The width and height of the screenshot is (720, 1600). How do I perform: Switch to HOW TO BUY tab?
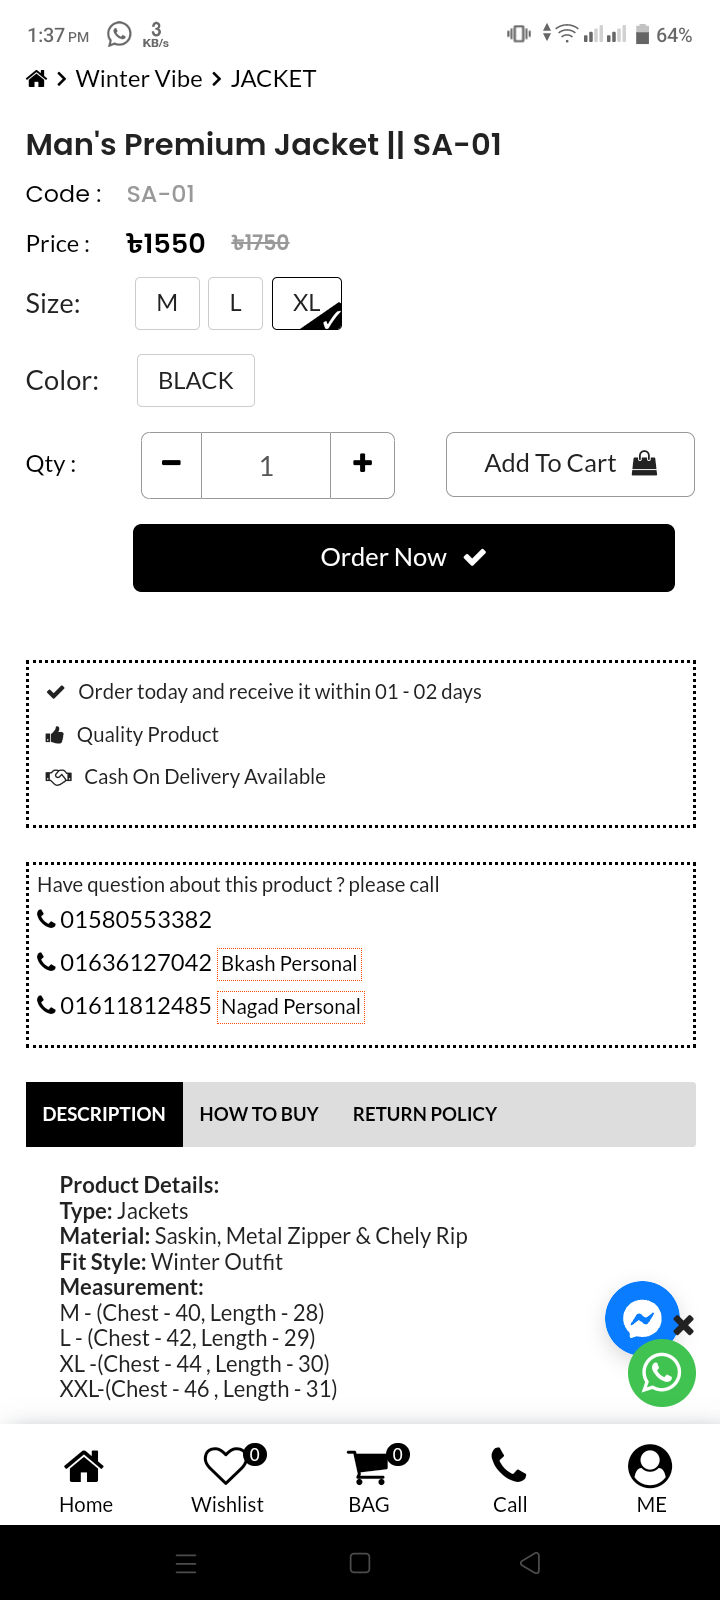click(x=259, y=1114)
